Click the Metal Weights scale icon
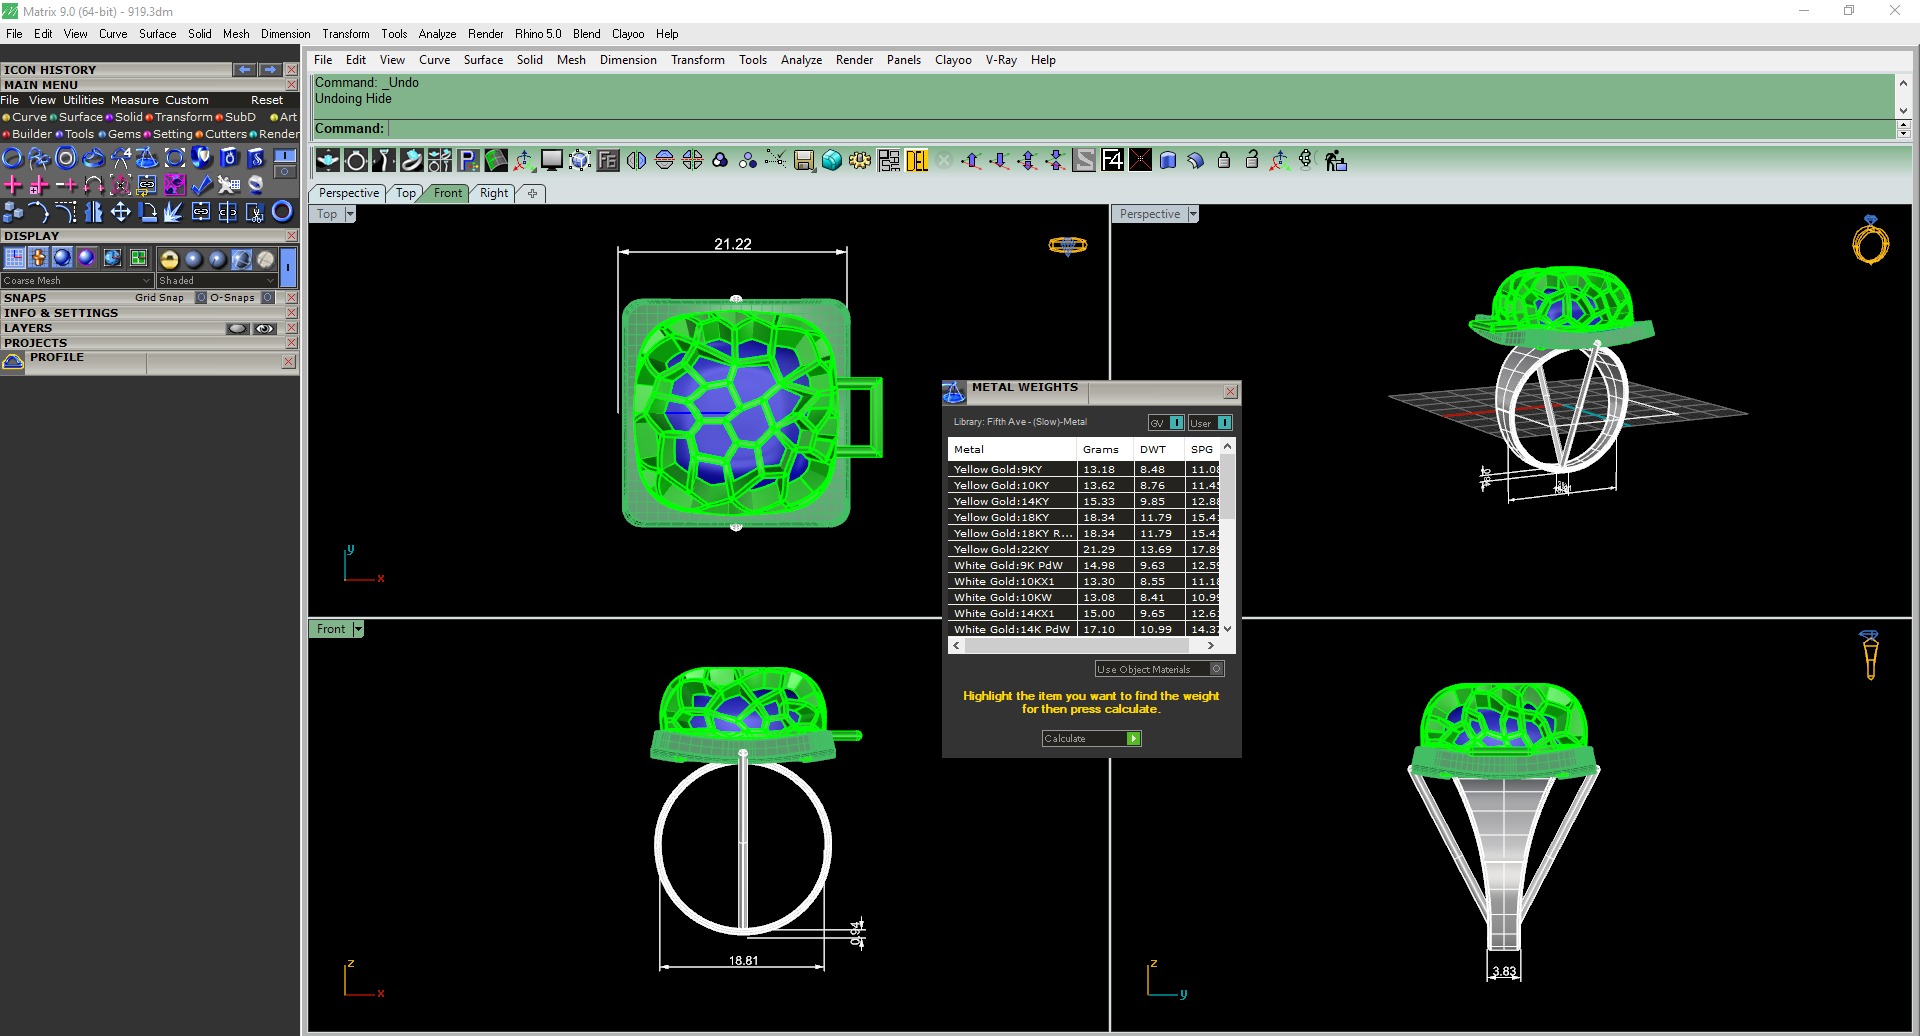 coord(954,392)
